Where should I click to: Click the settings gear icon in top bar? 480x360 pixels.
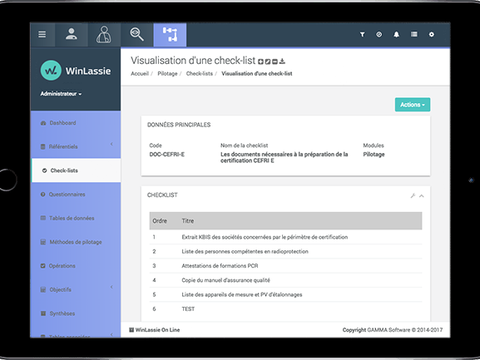click(x=431, y=34)
